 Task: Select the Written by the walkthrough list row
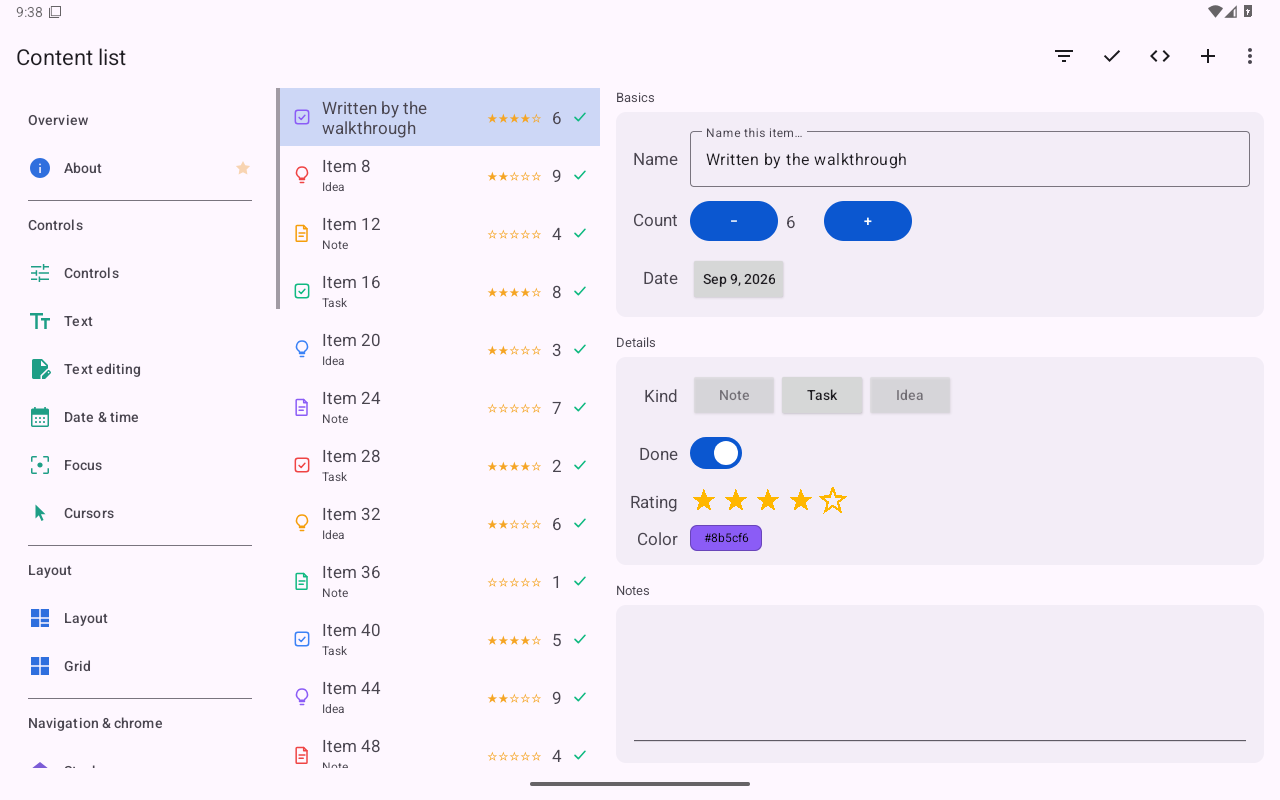[438, 117]
